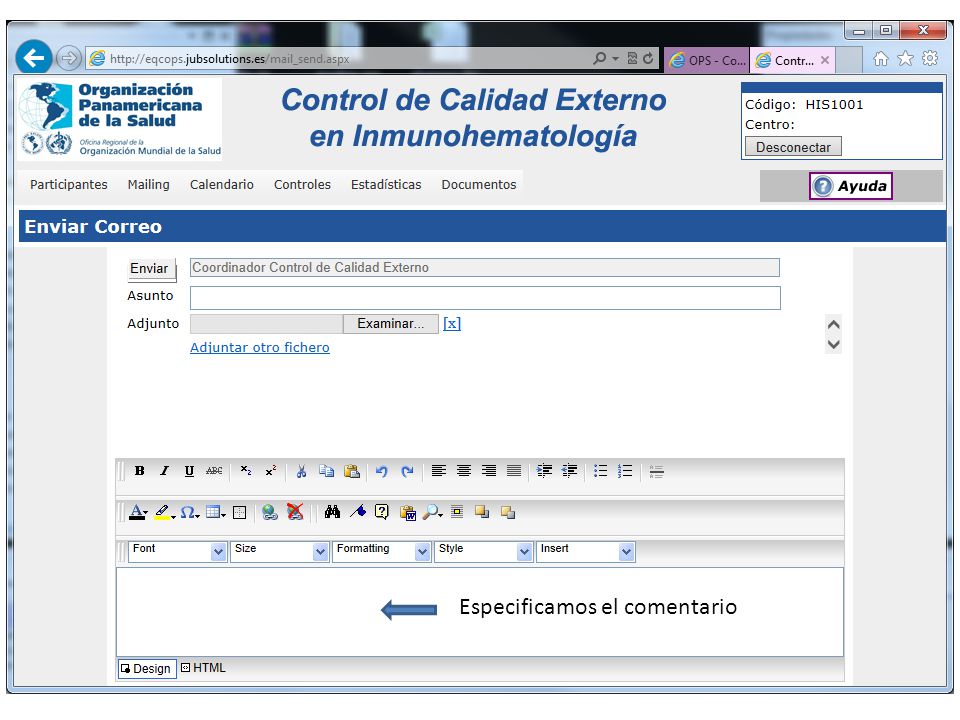Center-align the text
This screenshot has width=960, height=720.
[x=463, y=471]
